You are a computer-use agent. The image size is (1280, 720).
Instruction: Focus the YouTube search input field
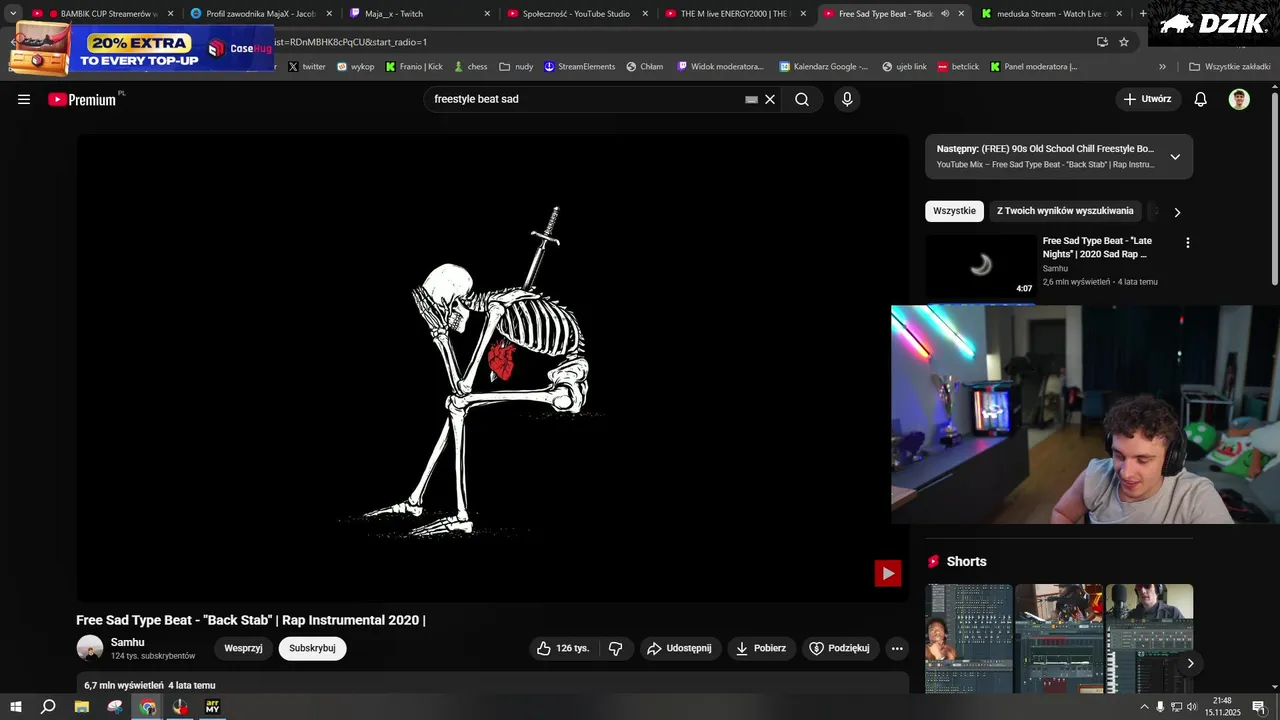coord(586,99)
